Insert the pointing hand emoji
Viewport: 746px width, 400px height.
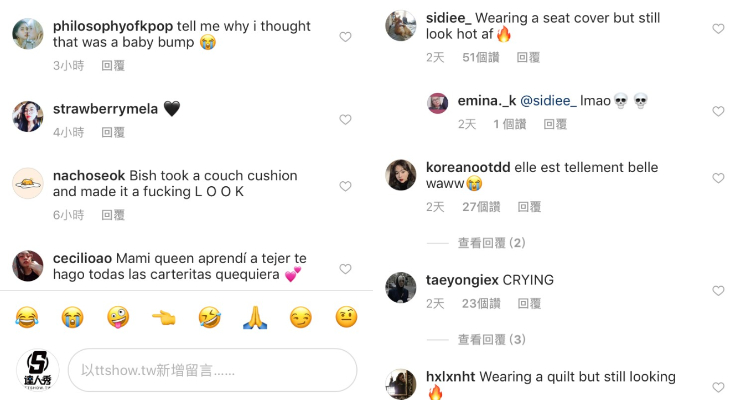[x=164, y=318]
